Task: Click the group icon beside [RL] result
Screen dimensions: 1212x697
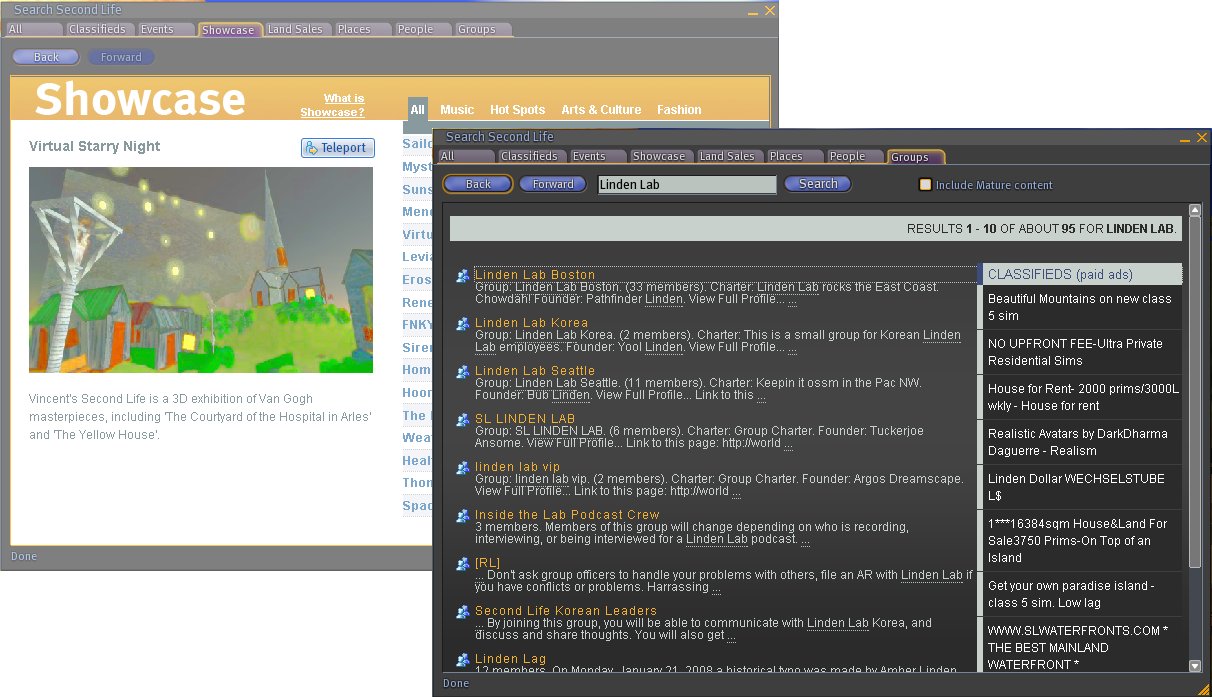Action: coord(462,564)
